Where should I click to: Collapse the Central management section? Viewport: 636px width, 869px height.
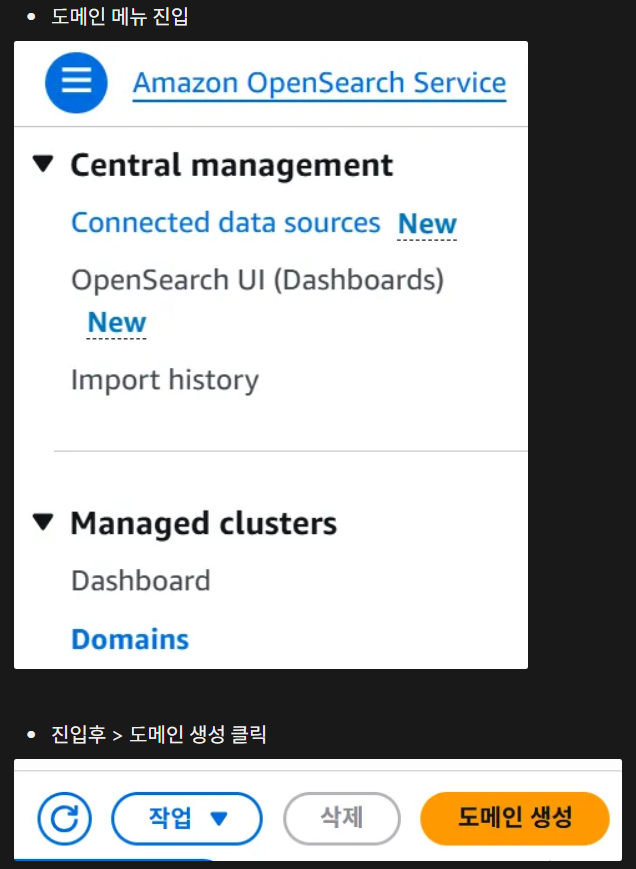click(43, 163)
